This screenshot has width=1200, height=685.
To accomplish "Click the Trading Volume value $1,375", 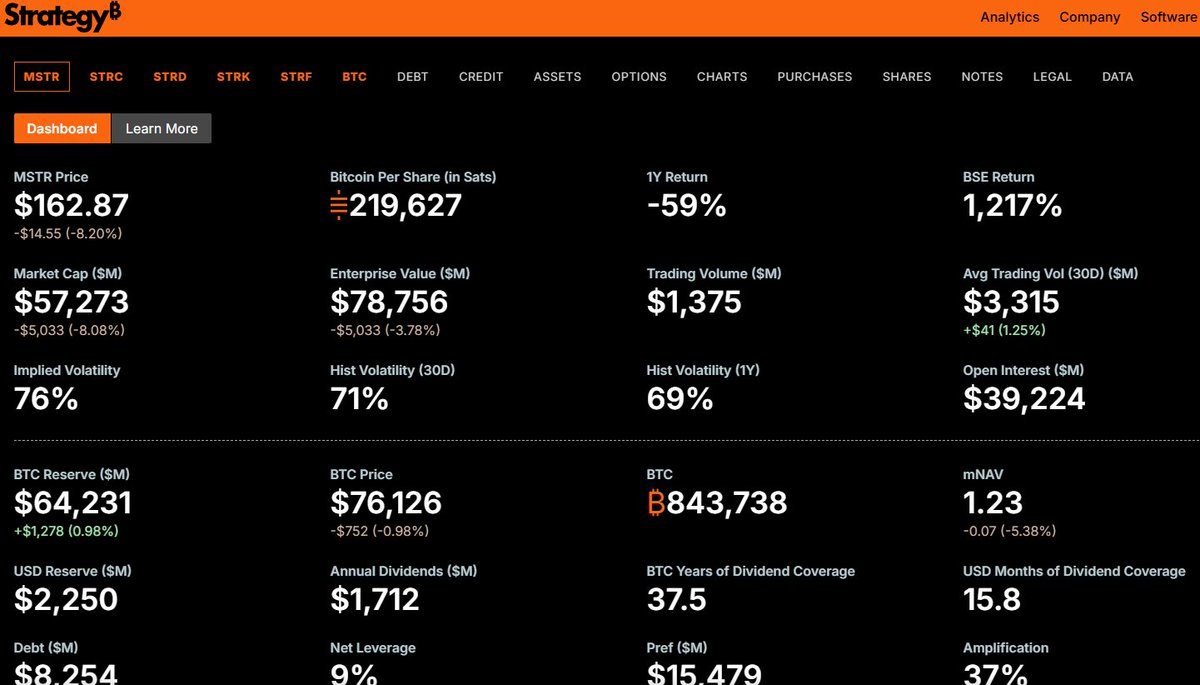I will click(x=694, y=302).
